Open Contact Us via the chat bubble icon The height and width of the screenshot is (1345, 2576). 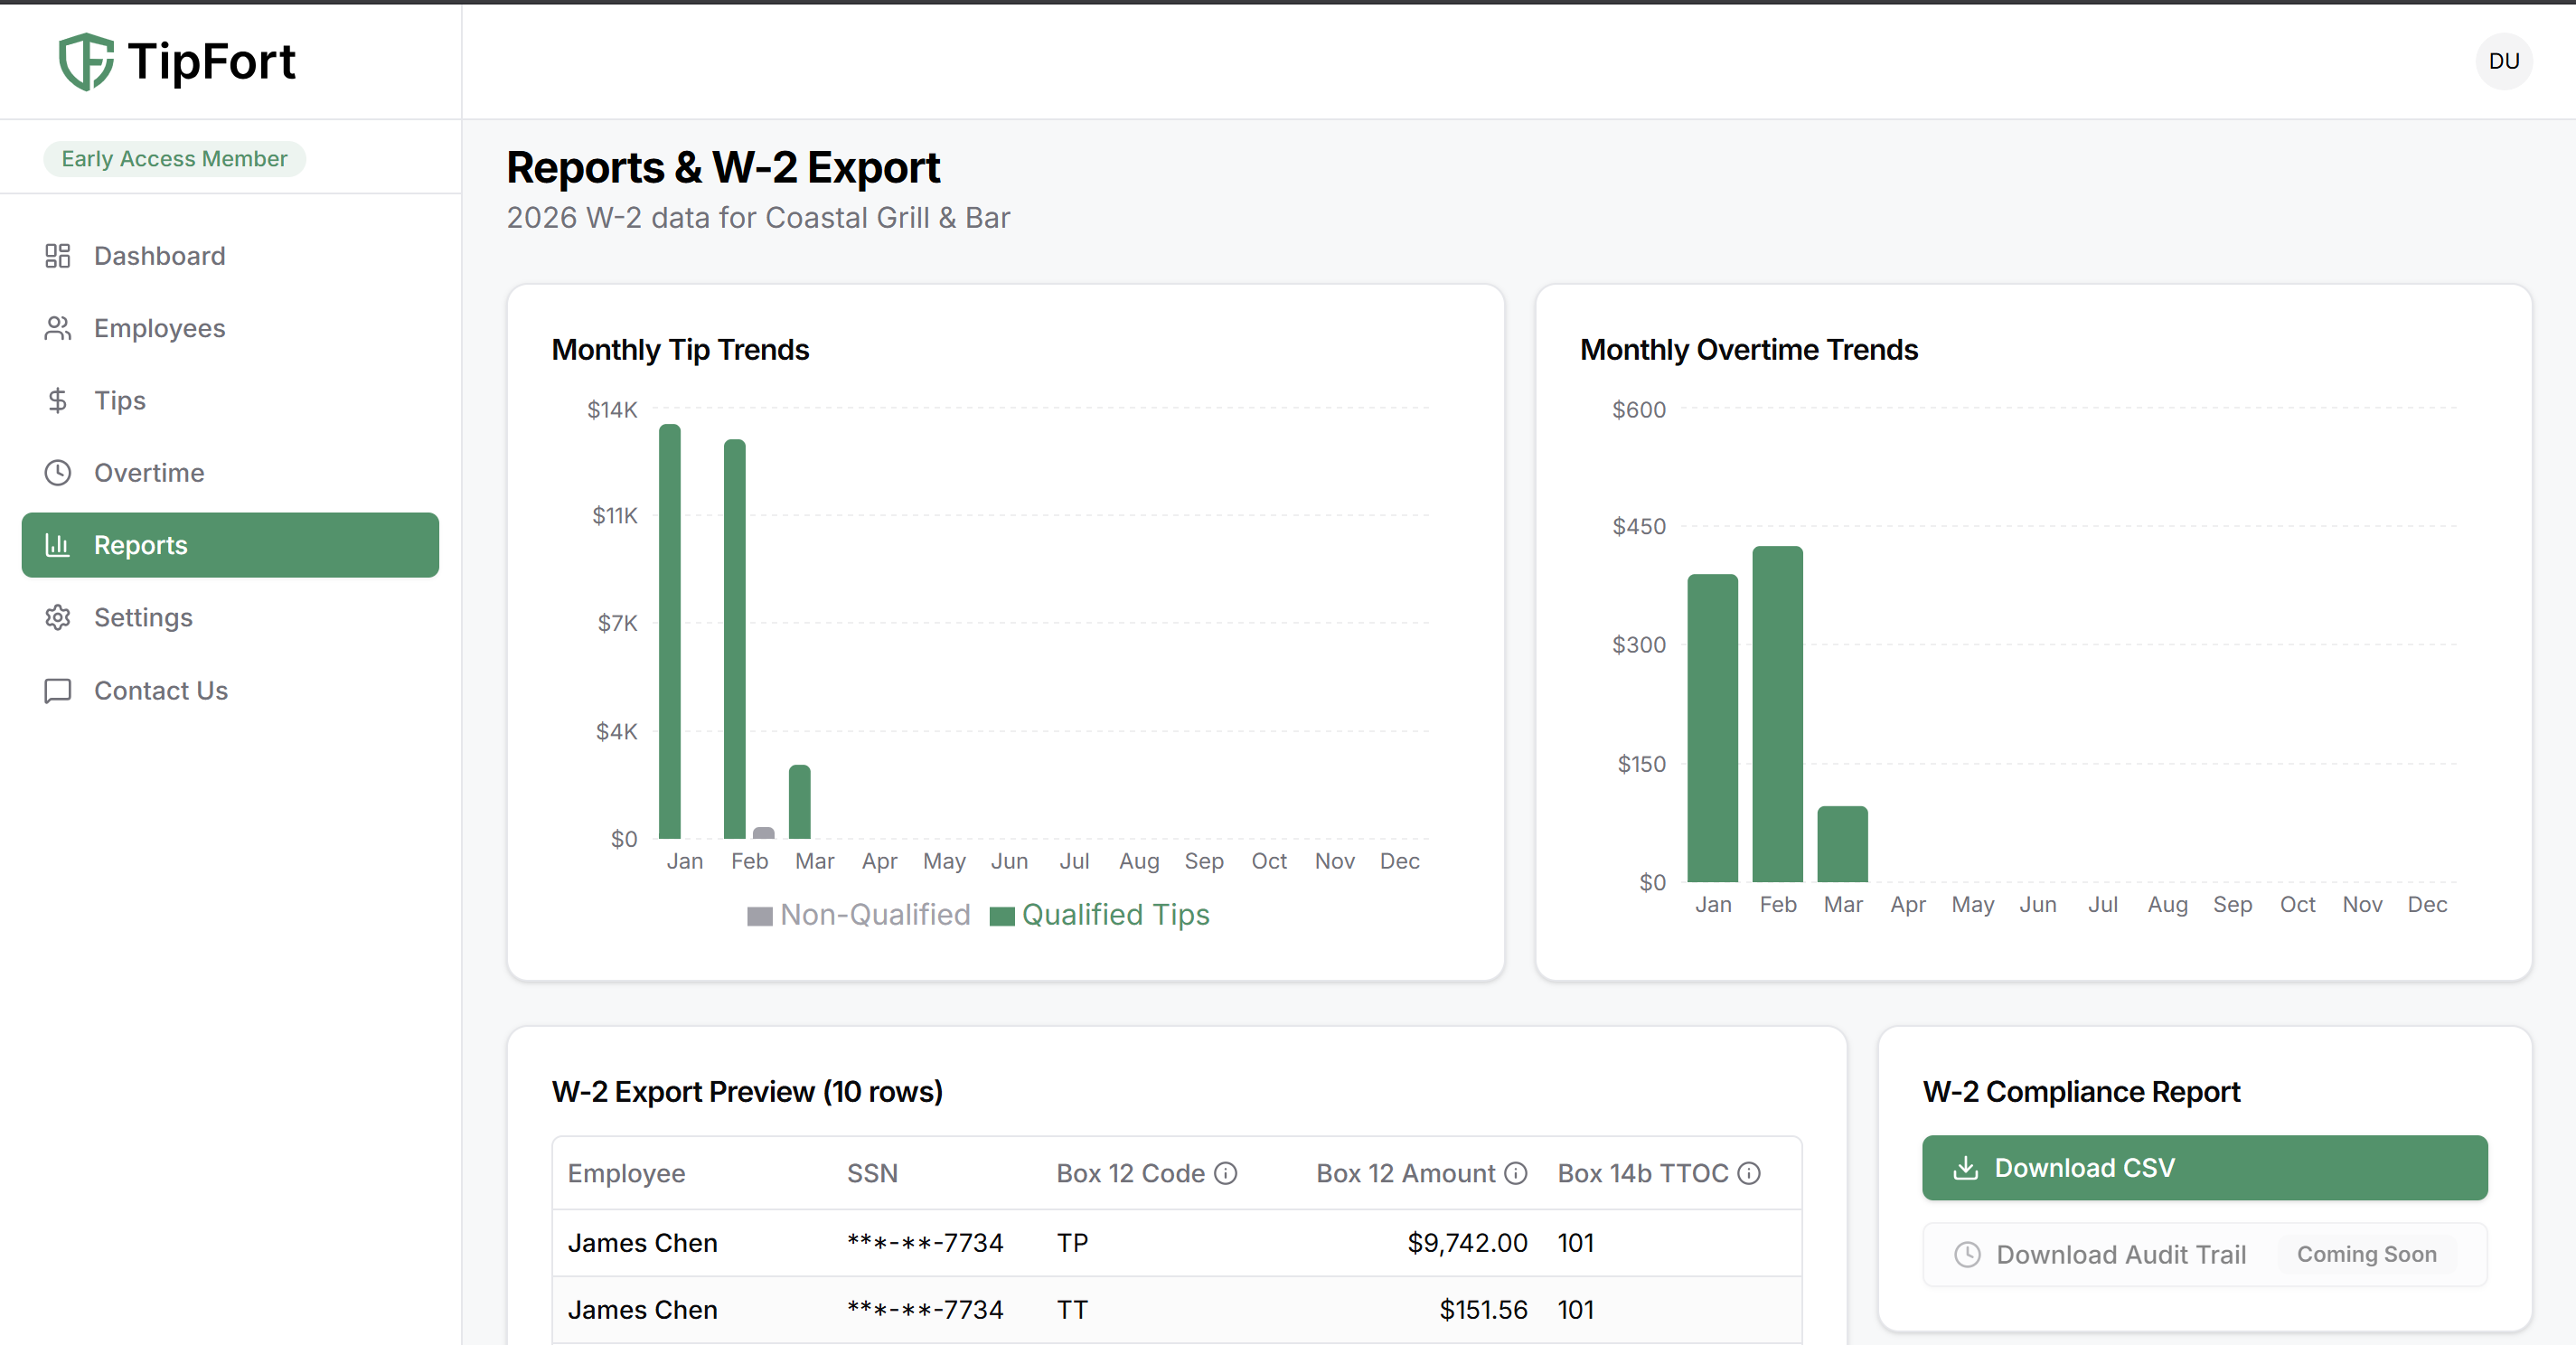pyautogui.click(x=58, y=690)
